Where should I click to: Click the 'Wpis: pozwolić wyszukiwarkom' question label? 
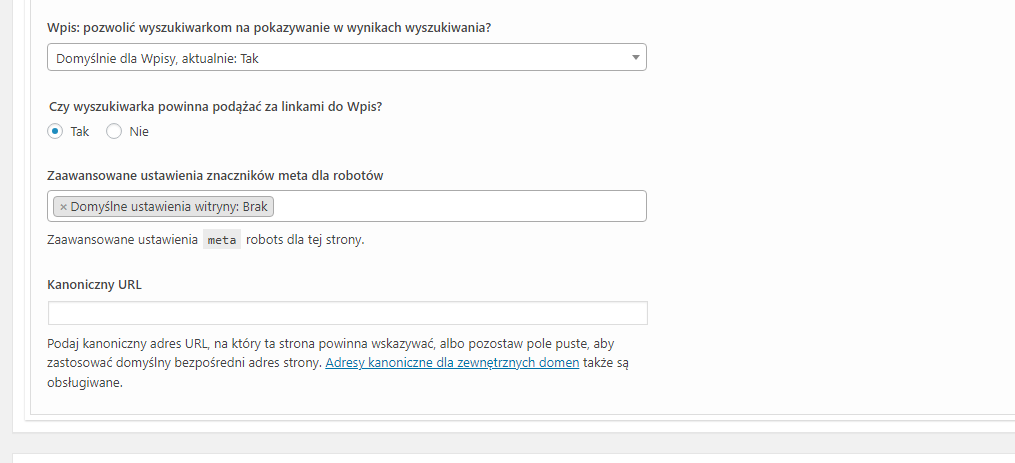[269, 27]
